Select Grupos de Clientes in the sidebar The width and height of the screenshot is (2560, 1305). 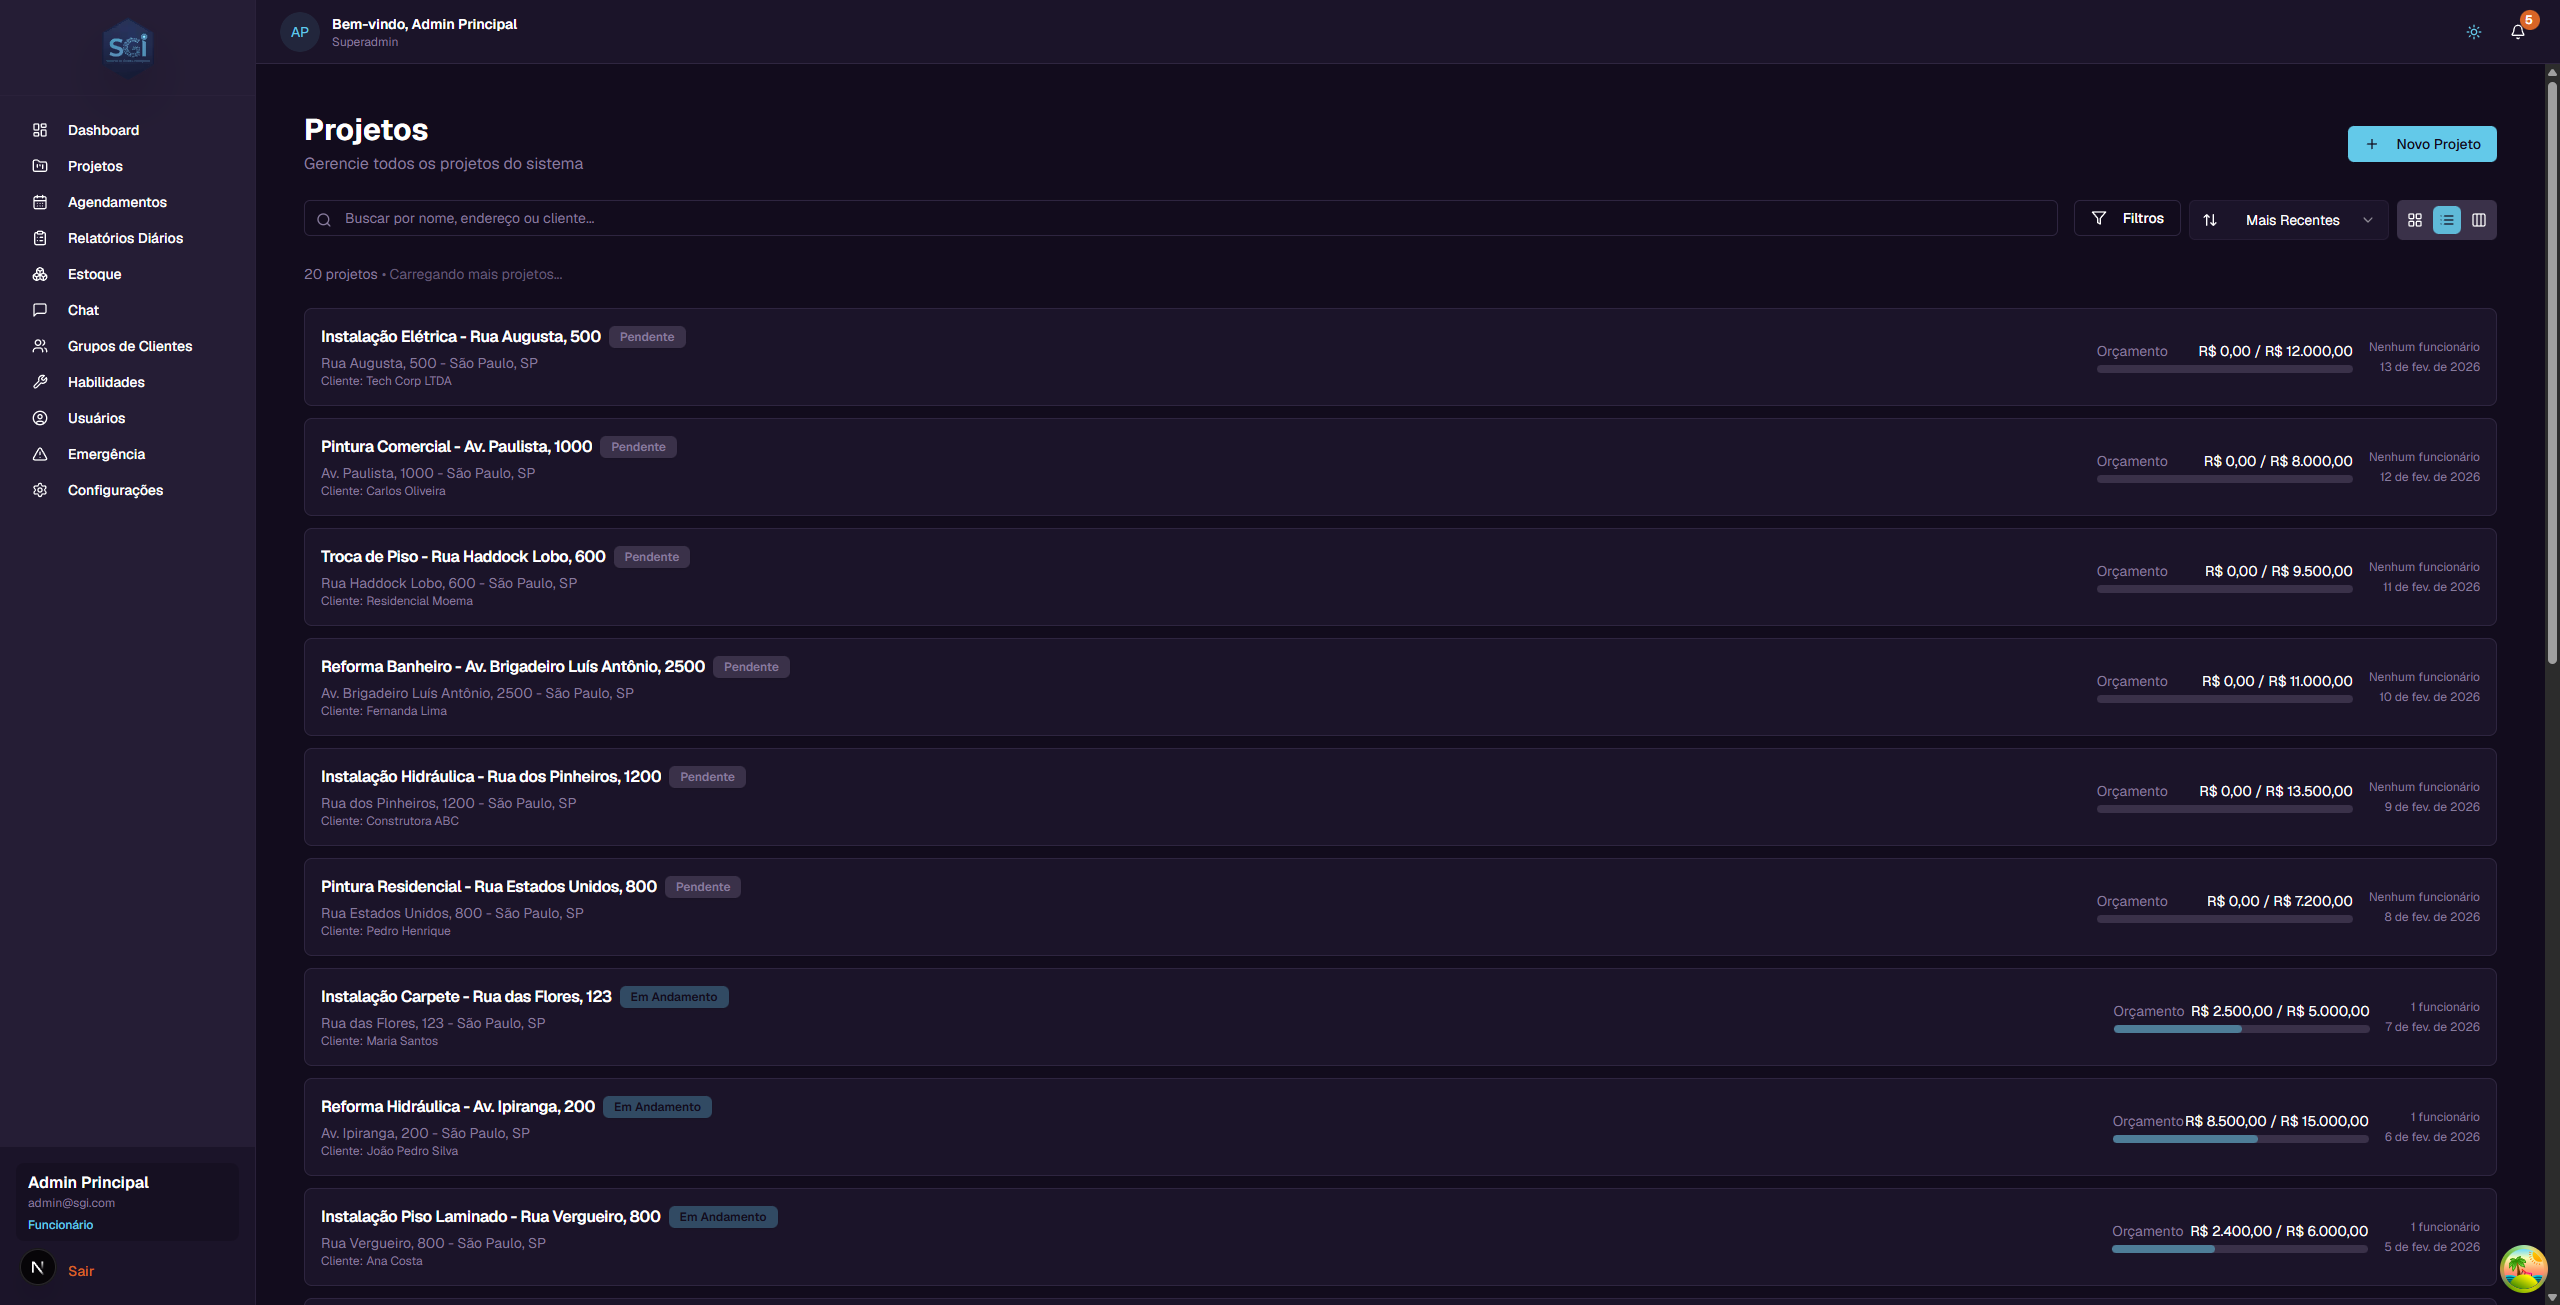[130, 346]
